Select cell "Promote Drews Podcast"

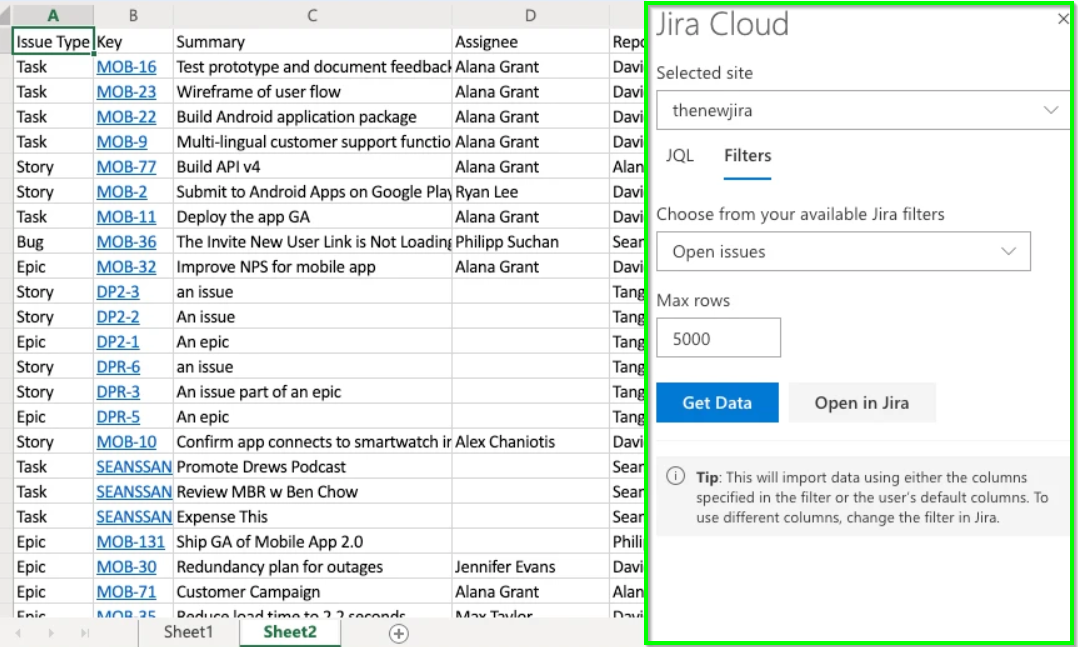coord(312,467)
